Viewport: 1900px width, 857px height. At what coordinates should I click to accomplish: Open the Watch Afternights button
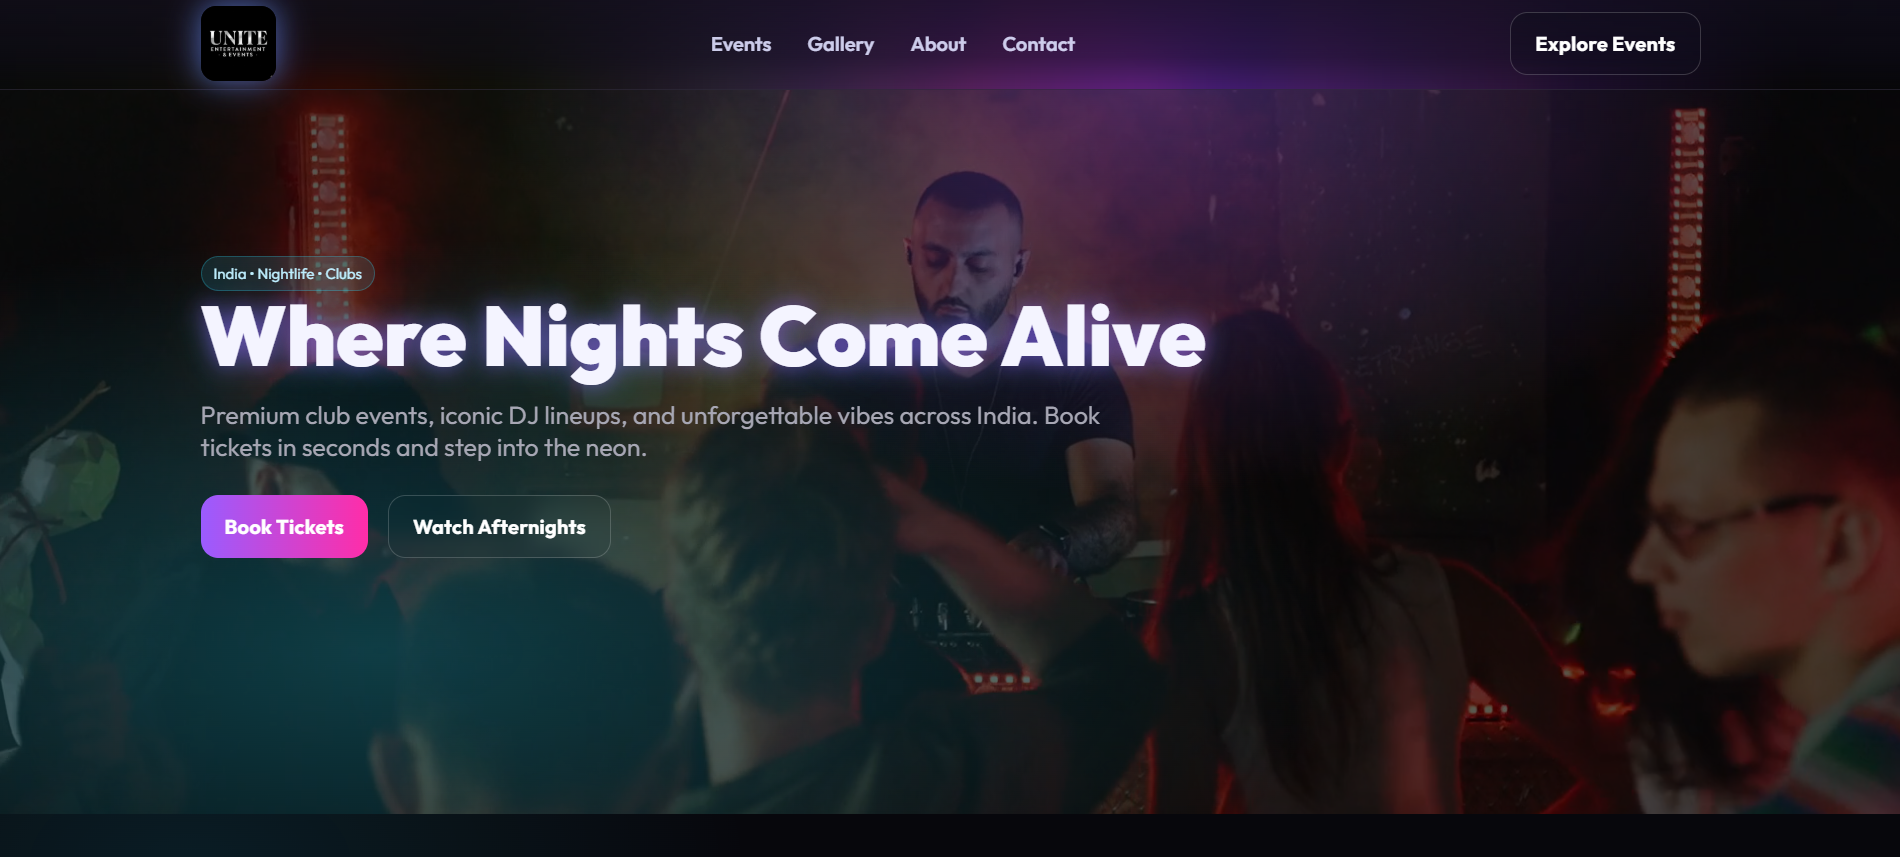point(499,527)
